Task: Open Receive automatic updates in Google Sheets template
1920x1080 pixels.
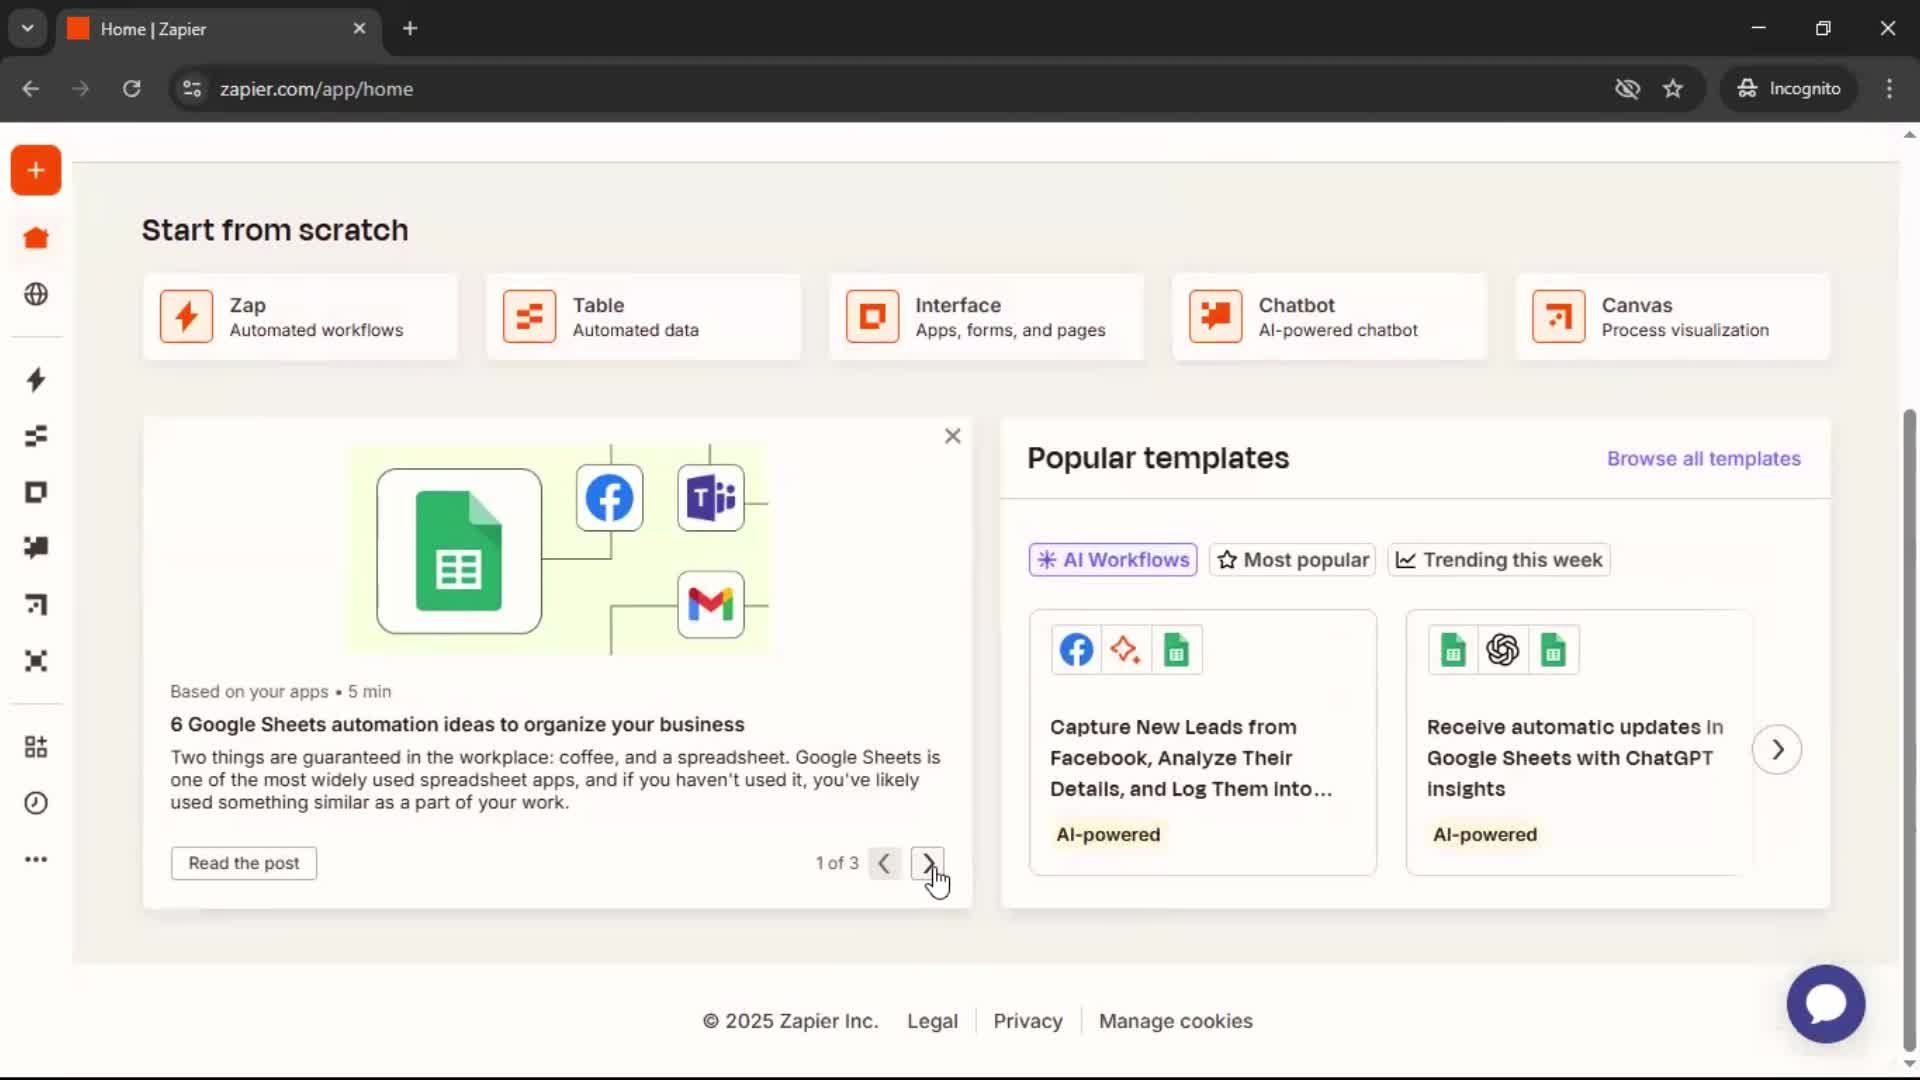Action: [x=1580, y=743]
